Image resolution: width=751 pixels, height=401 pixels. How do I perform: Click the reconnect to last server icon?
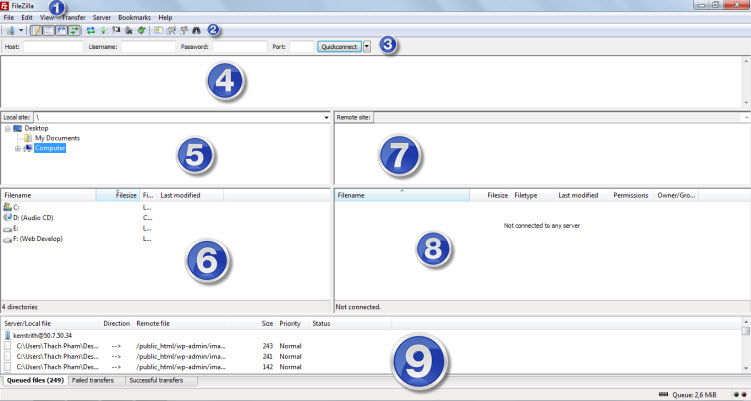tap(141, 31)
